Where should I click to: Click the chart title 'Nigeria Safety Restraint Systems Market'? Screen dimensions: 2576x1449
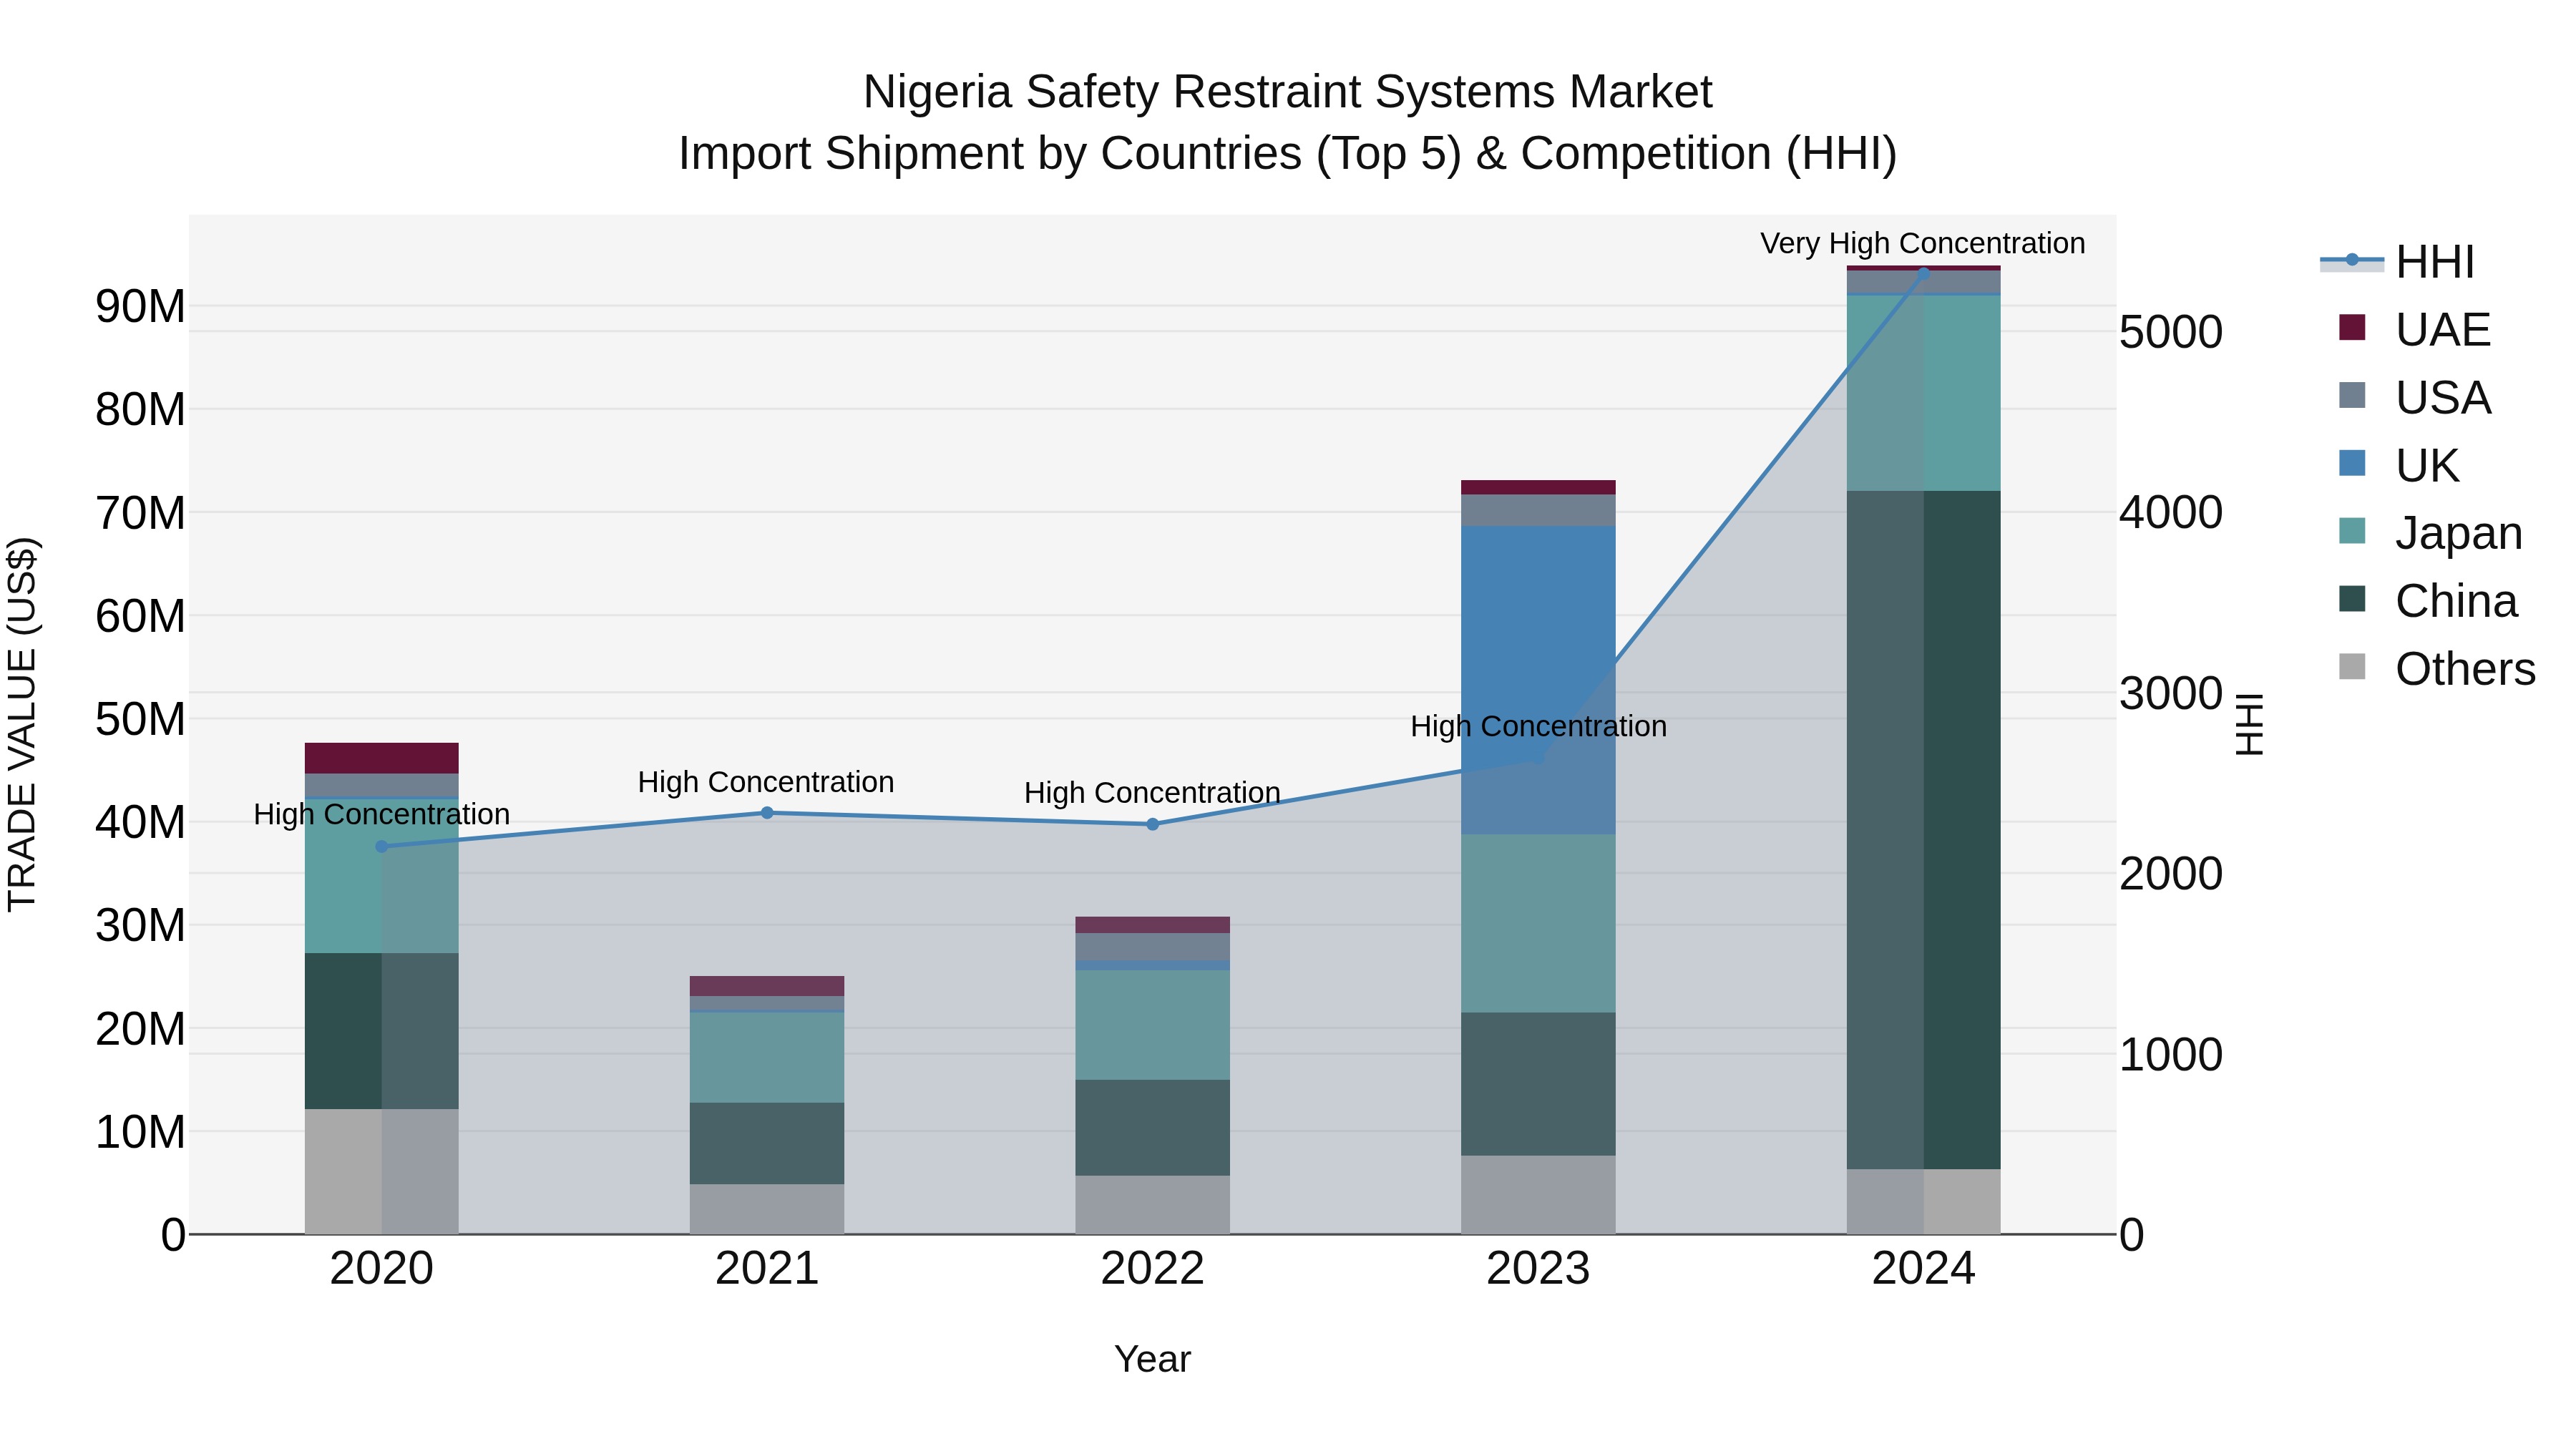[1288, 92]
